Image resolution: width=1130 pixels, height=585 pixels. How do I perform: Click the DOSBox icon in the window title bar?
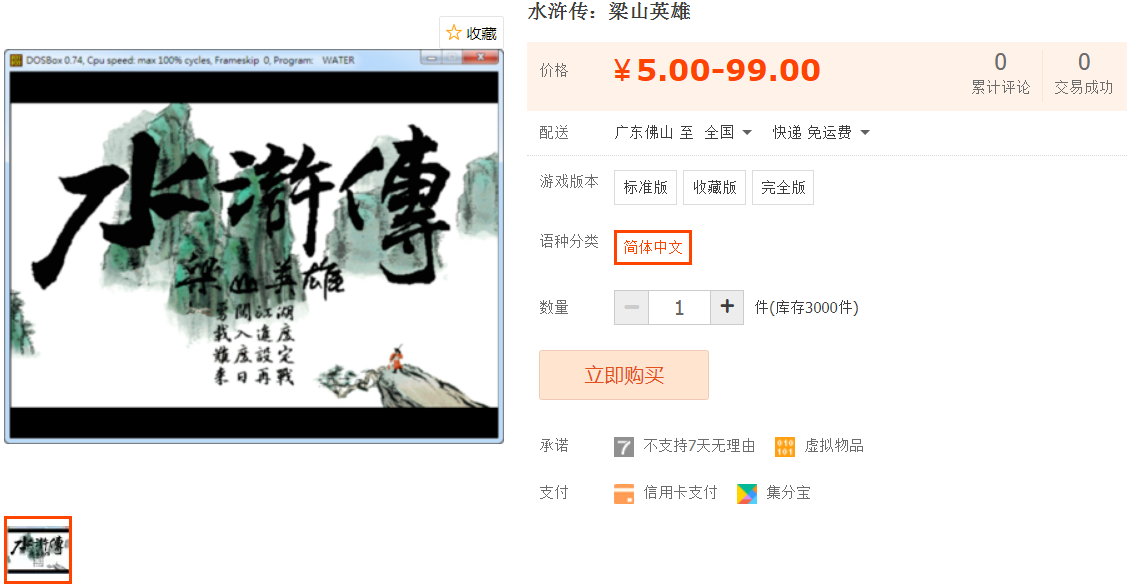point(17,61)
